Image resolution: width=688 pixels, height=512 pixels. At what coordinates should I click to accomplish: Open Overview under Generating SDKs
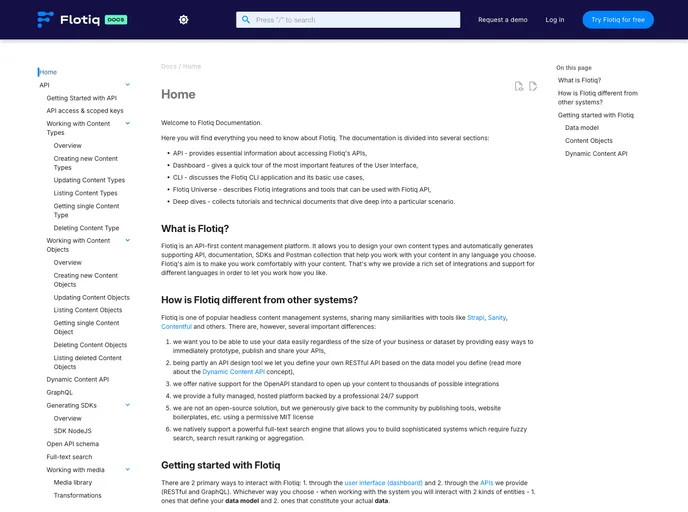tap(68, 418)
